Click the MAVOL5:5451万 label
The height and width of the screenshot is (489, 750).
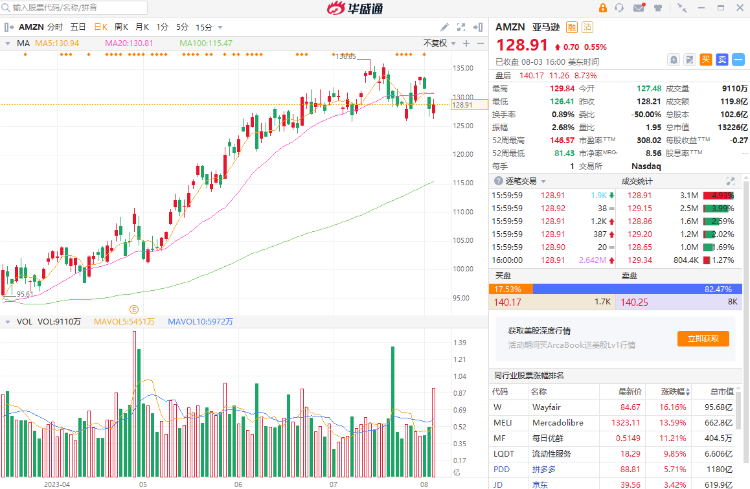124,322
